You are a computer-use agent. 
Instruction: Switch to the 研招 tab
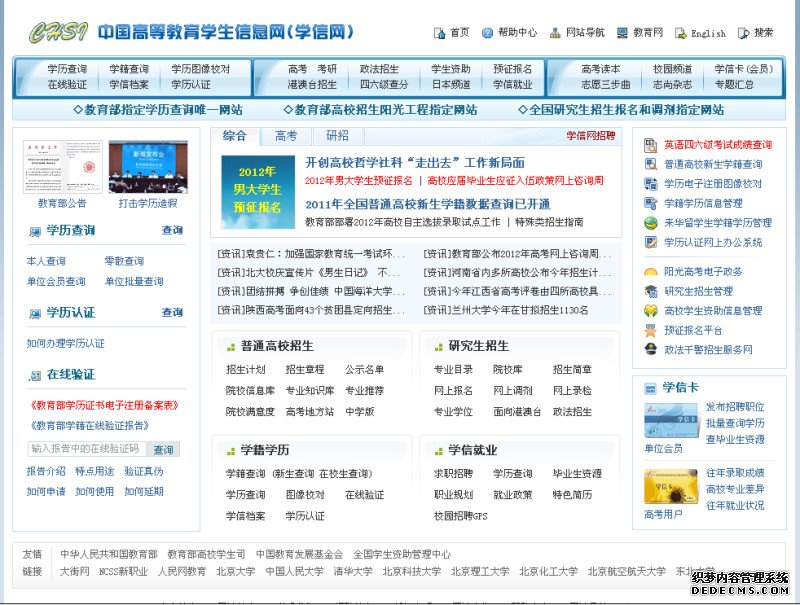338,136
